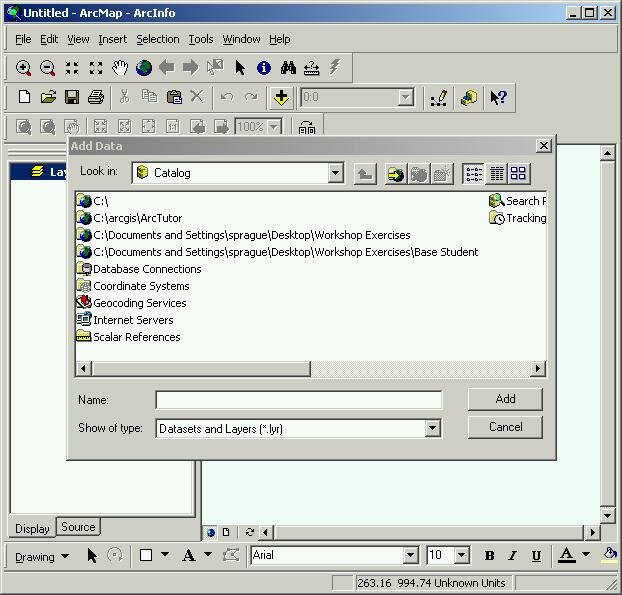
Task: Go to next extent arrow
Action: 191,68
